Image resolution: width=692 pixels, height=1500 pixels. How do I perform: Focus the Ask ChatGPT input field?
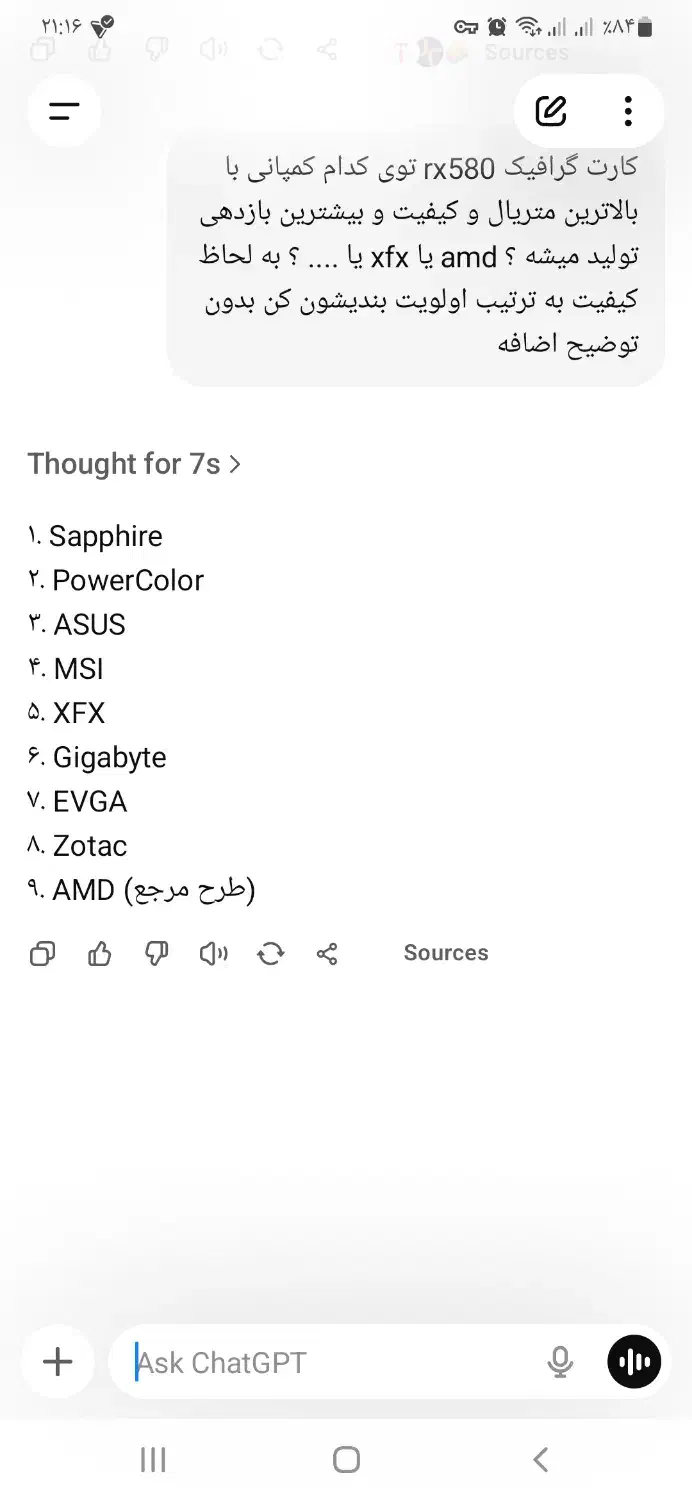pos(330,1362)
